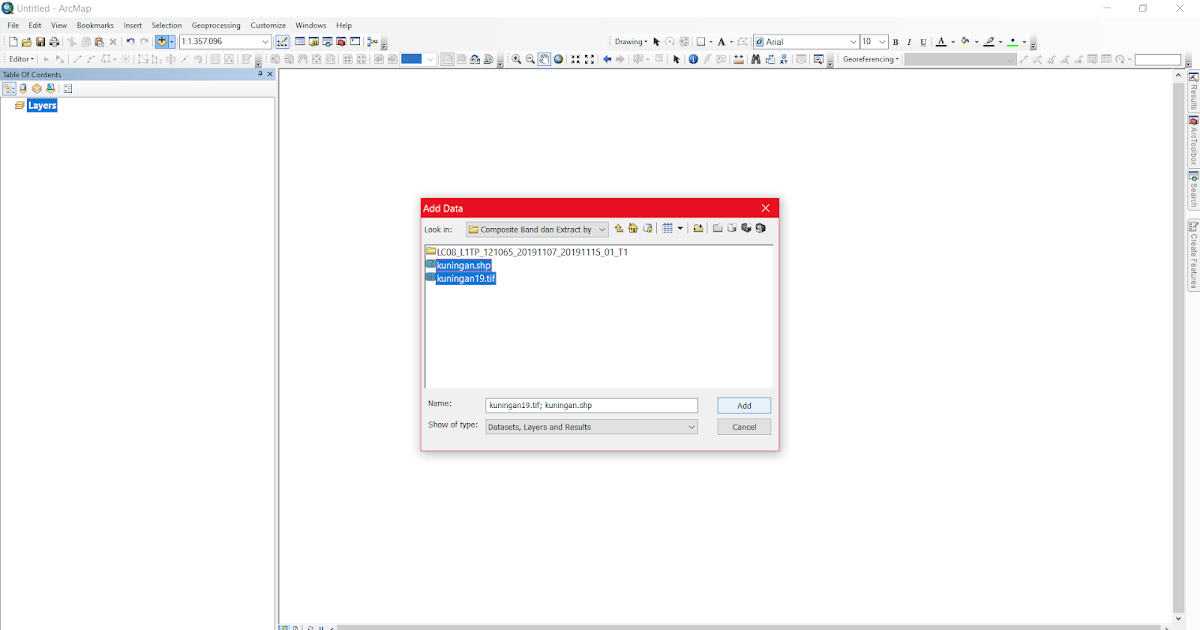
Task: Pin the Table Of Contents panel
Action: pyautogui.click(x=260, y=74)
